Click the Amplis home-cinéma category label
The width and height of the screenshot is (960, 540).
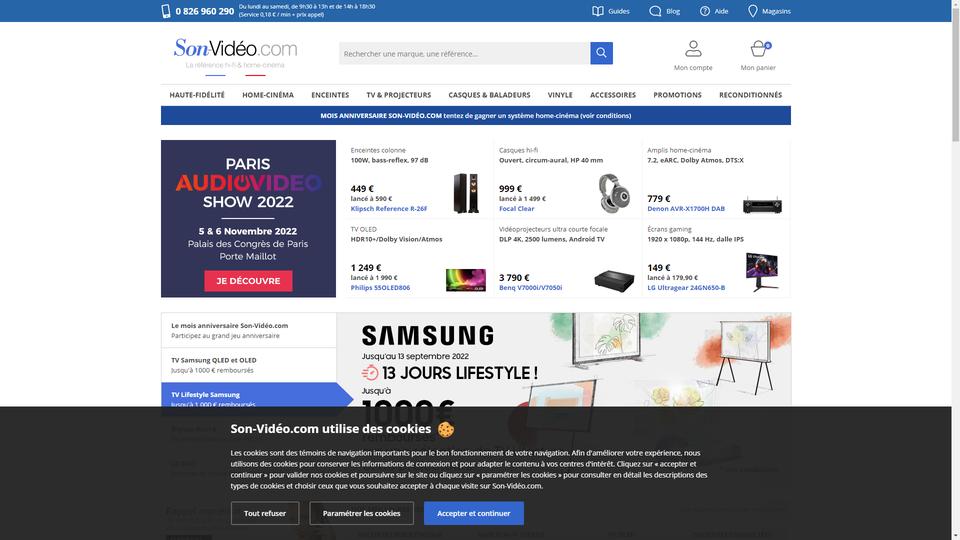tap(679, 150)
